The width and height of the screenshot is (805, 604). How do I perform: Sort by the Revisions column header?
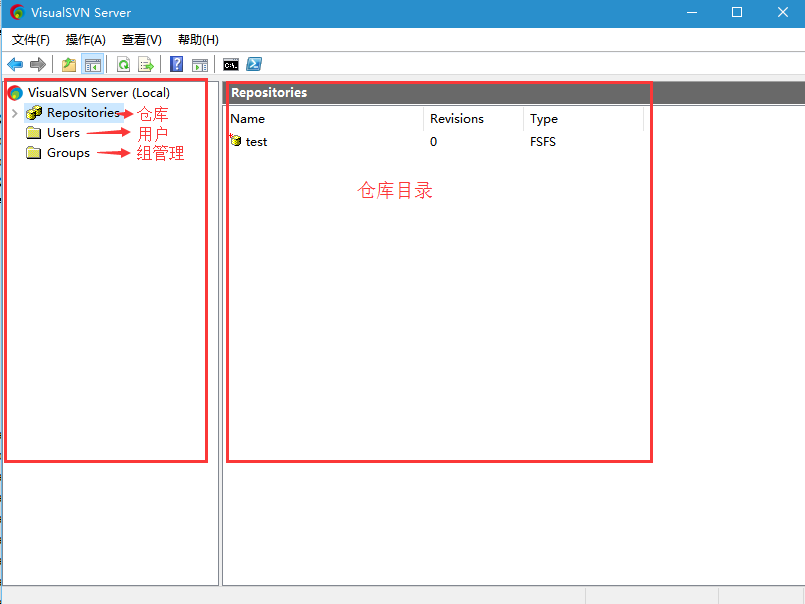point(474,119)
